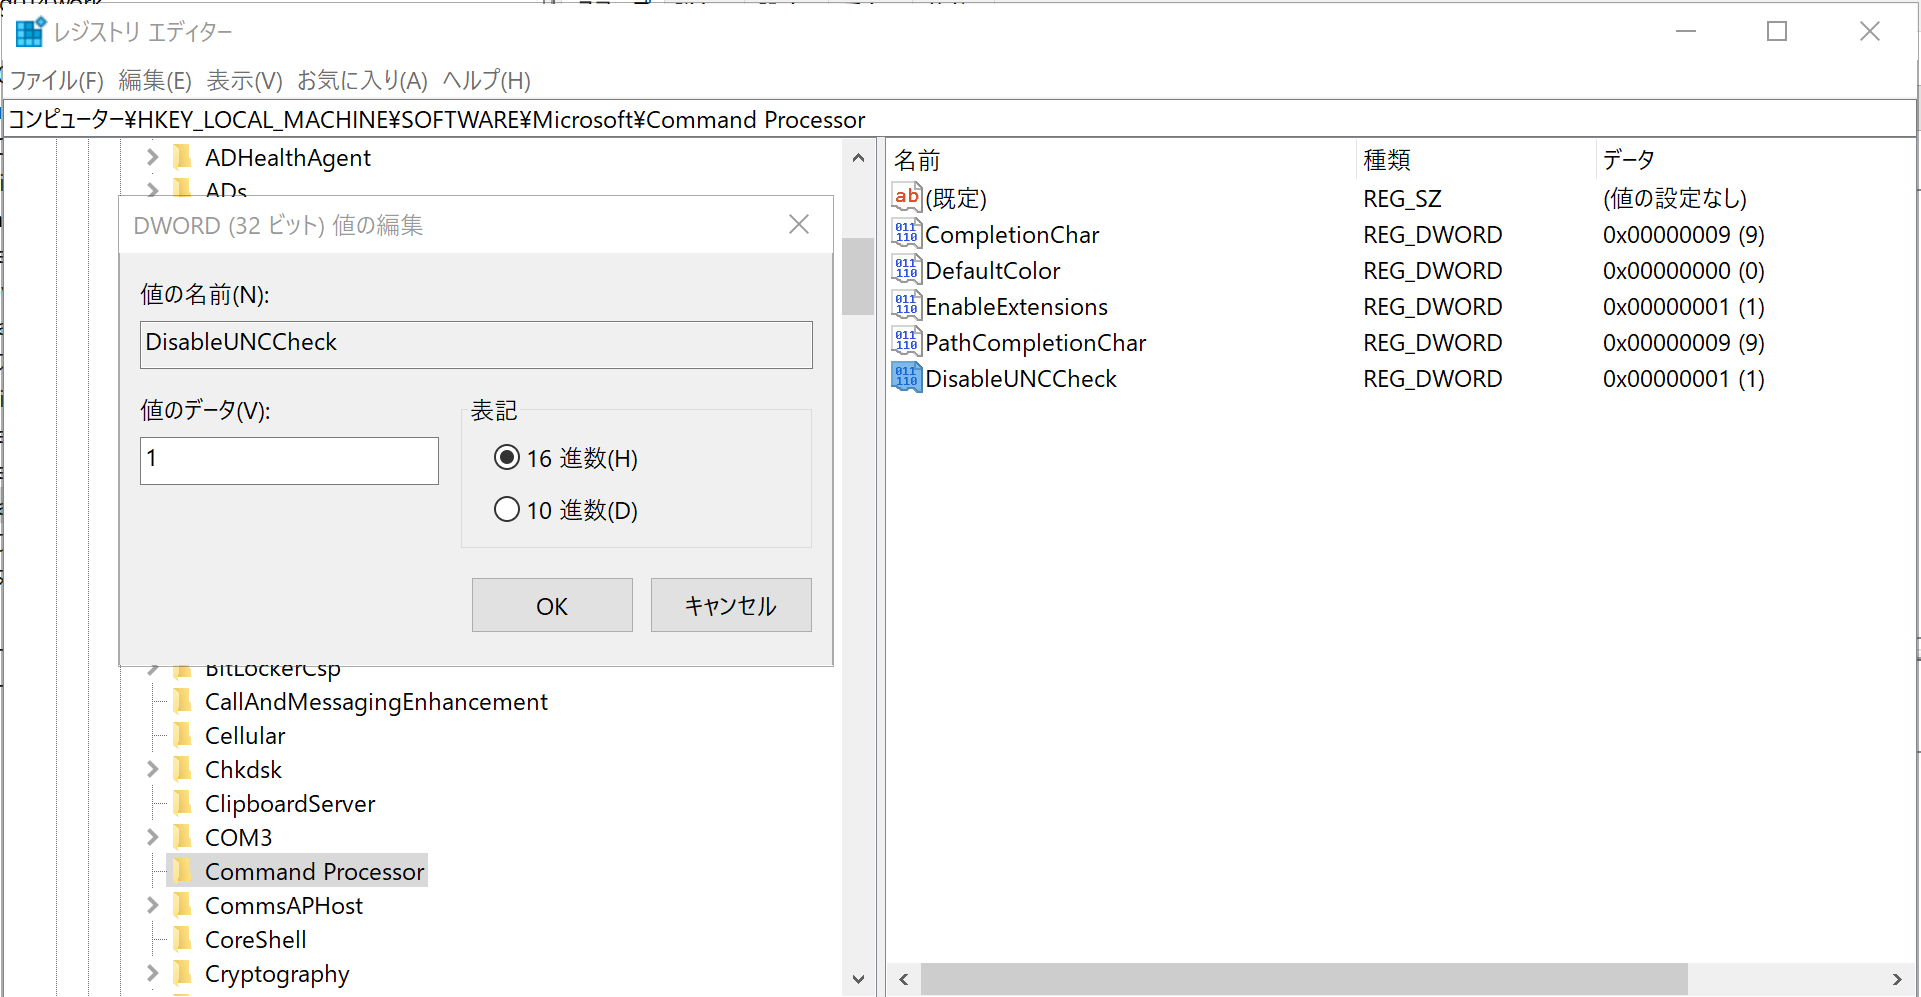The image size is (1921, 997).
Task: Click the values pane scroll right arrow
Action: click(x=1897, y=980)
